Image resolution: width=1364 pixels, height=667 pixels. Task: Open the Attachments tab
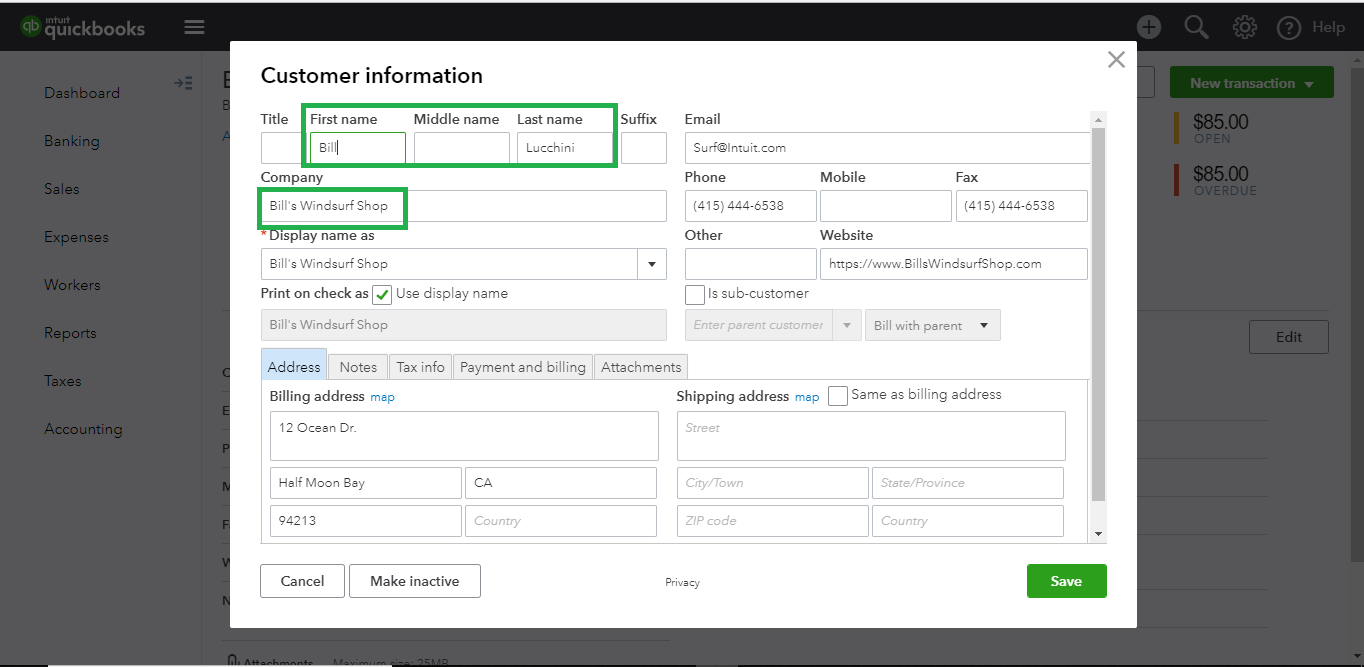click(x=641, y=367)
